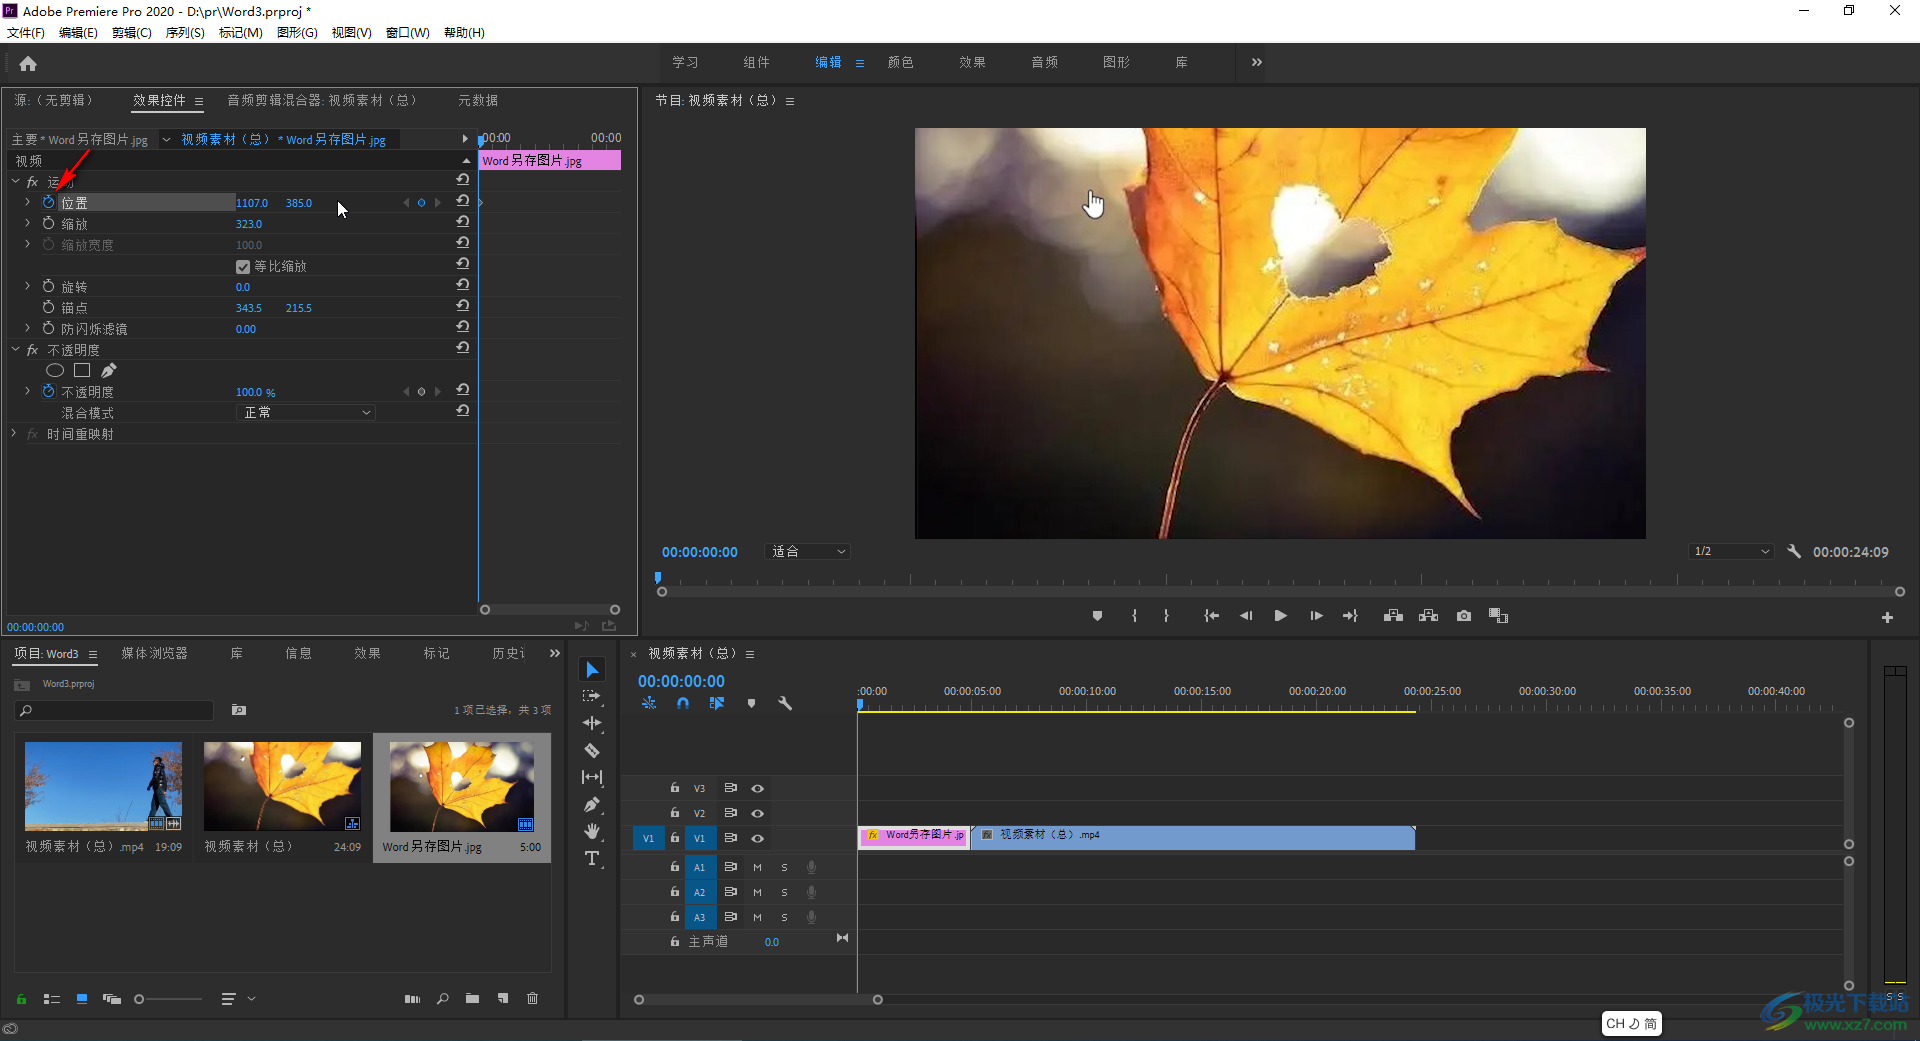Click the Home icon
This screenshot has height=1041, width=1920.
[28, 64]
